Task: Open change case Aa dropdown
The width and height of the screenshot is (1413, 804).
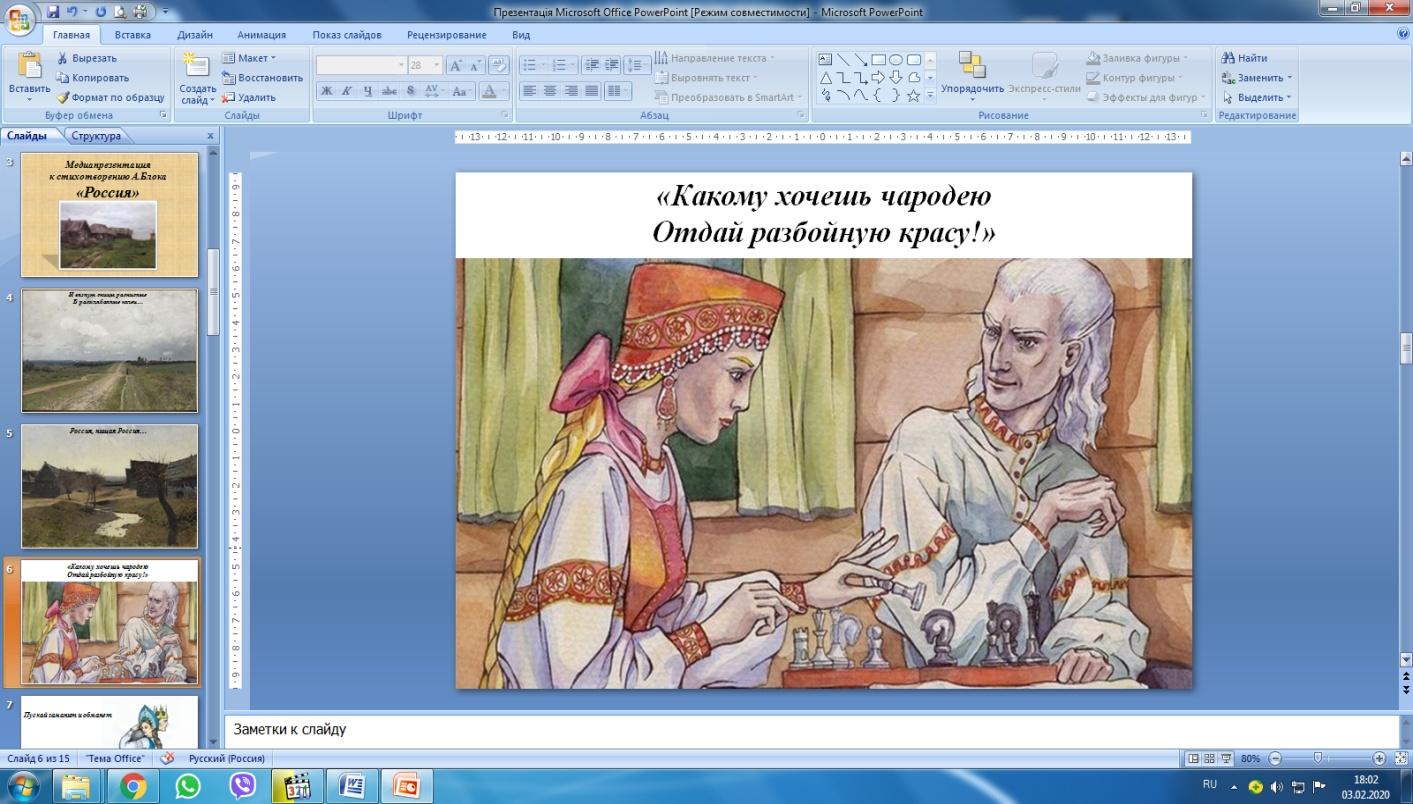Action: click(x=460, y=91)
